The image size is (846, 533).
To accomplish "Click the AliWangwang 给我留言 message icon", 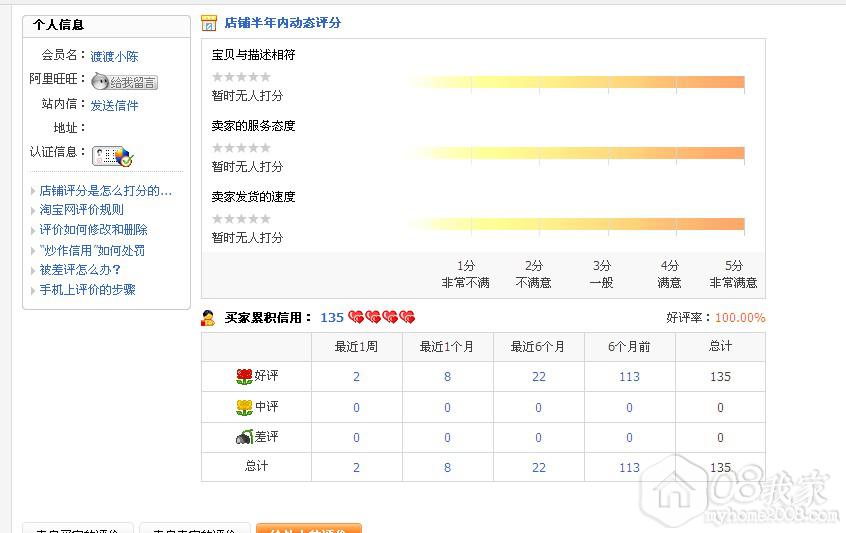I will point(124,82).
